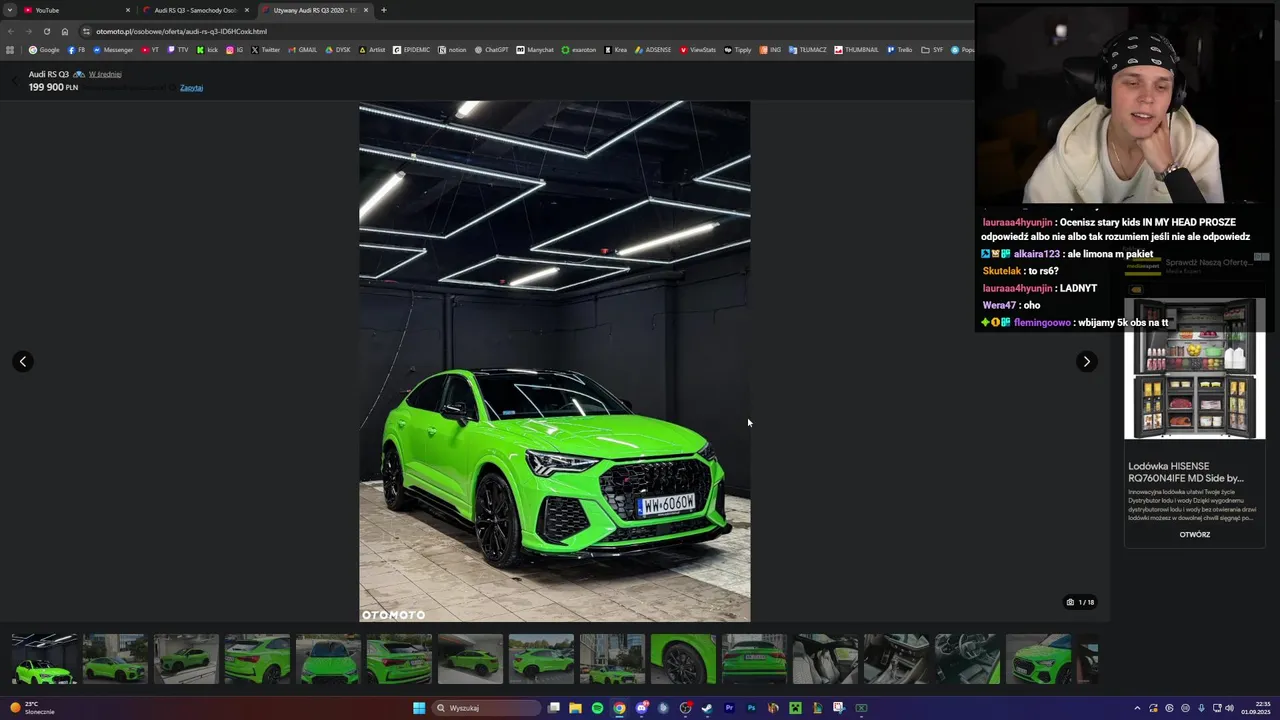Open File Explorer from the taskbar
The image size is (1280, 720).
(x=575, y=708)
